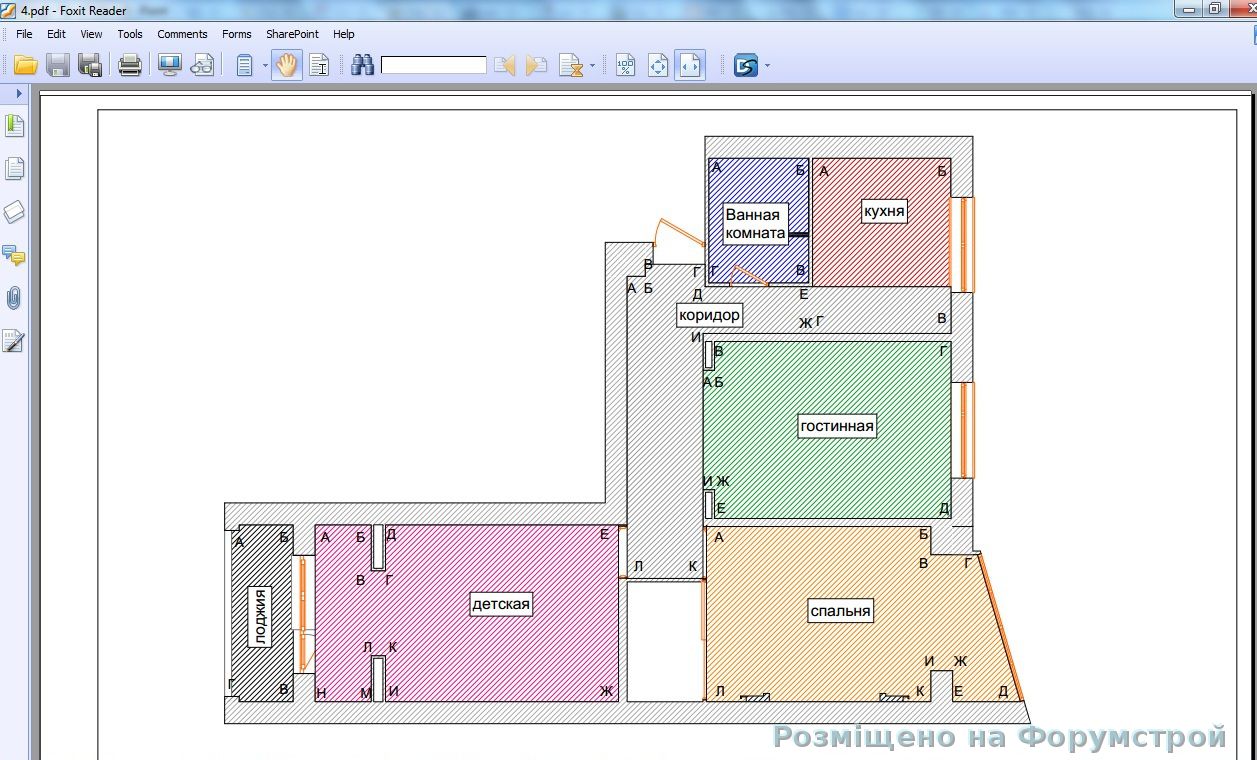Expand the navigation panel arrow
Image resolution: width=1257 pixels, height=760 pixels.
click(19, 93)
